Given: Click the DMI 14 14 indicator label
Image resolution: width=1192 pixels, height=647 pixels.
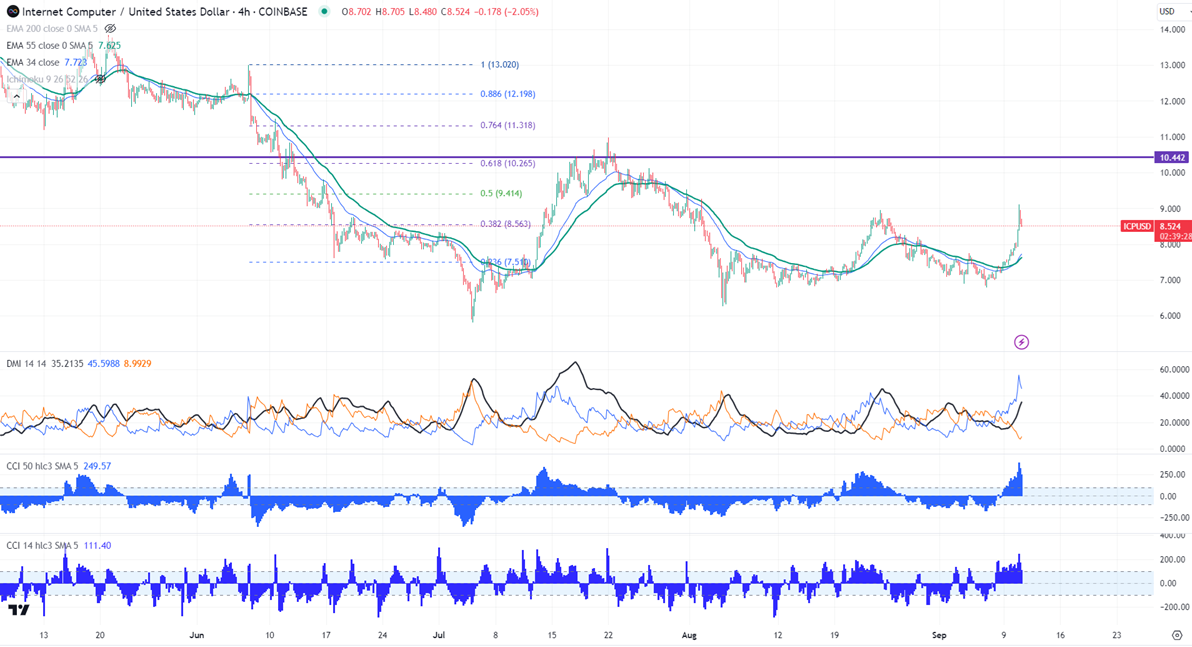Looking at the screenshot, I should [20, 366].
